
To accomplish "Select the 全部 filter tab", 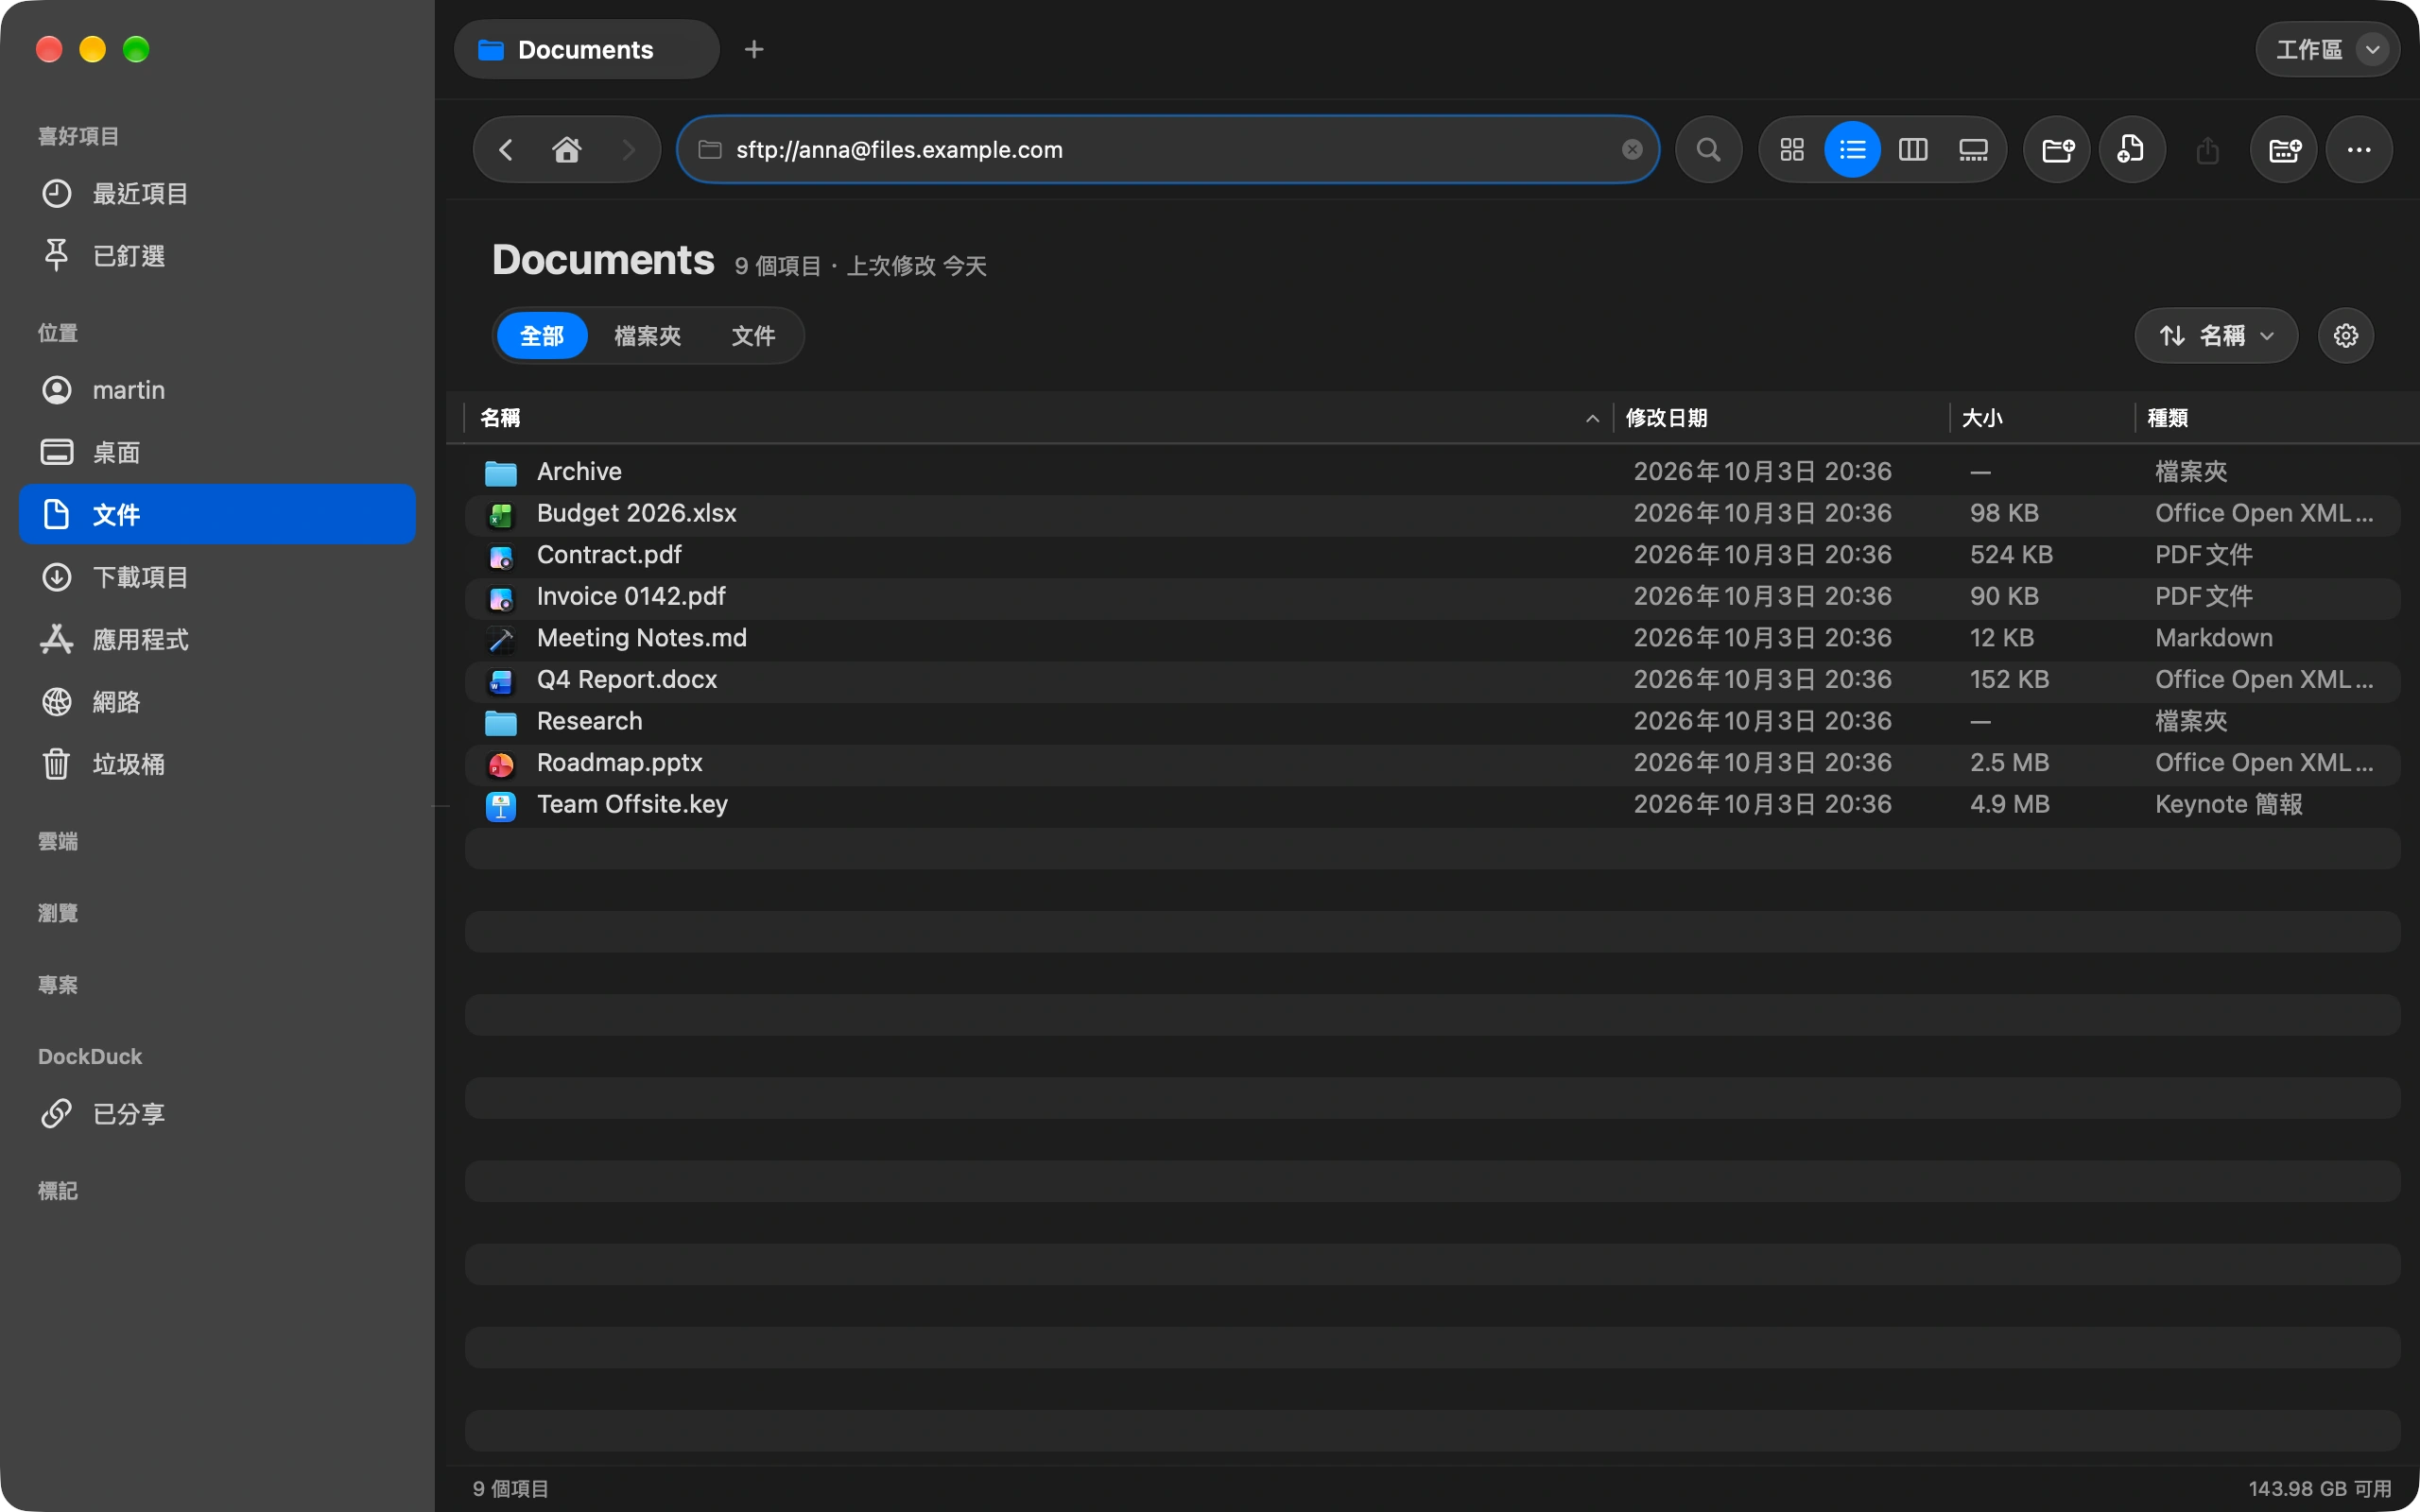I will click(x=542, y=336).
